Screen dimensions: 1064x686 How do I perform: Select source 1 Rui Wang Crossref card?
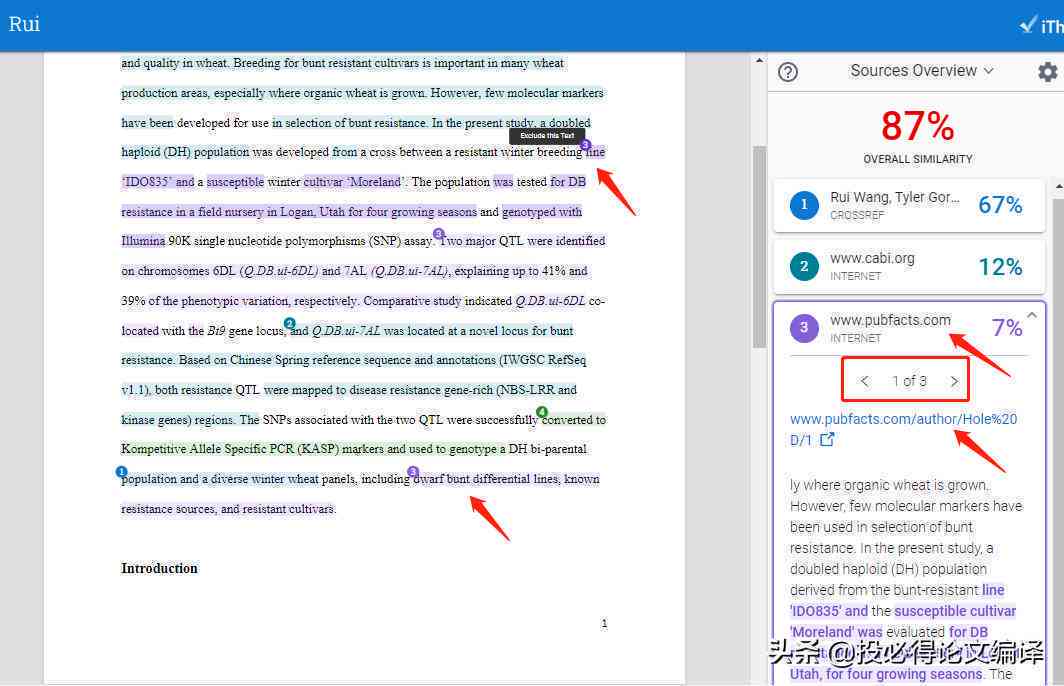[x=909, y=205]
